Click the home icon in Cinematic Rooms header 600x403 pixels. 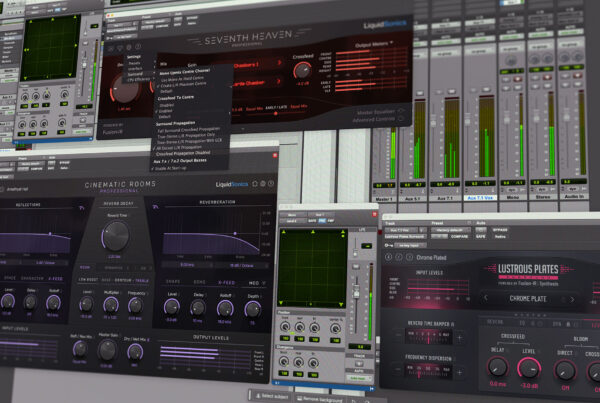point(255,184)
